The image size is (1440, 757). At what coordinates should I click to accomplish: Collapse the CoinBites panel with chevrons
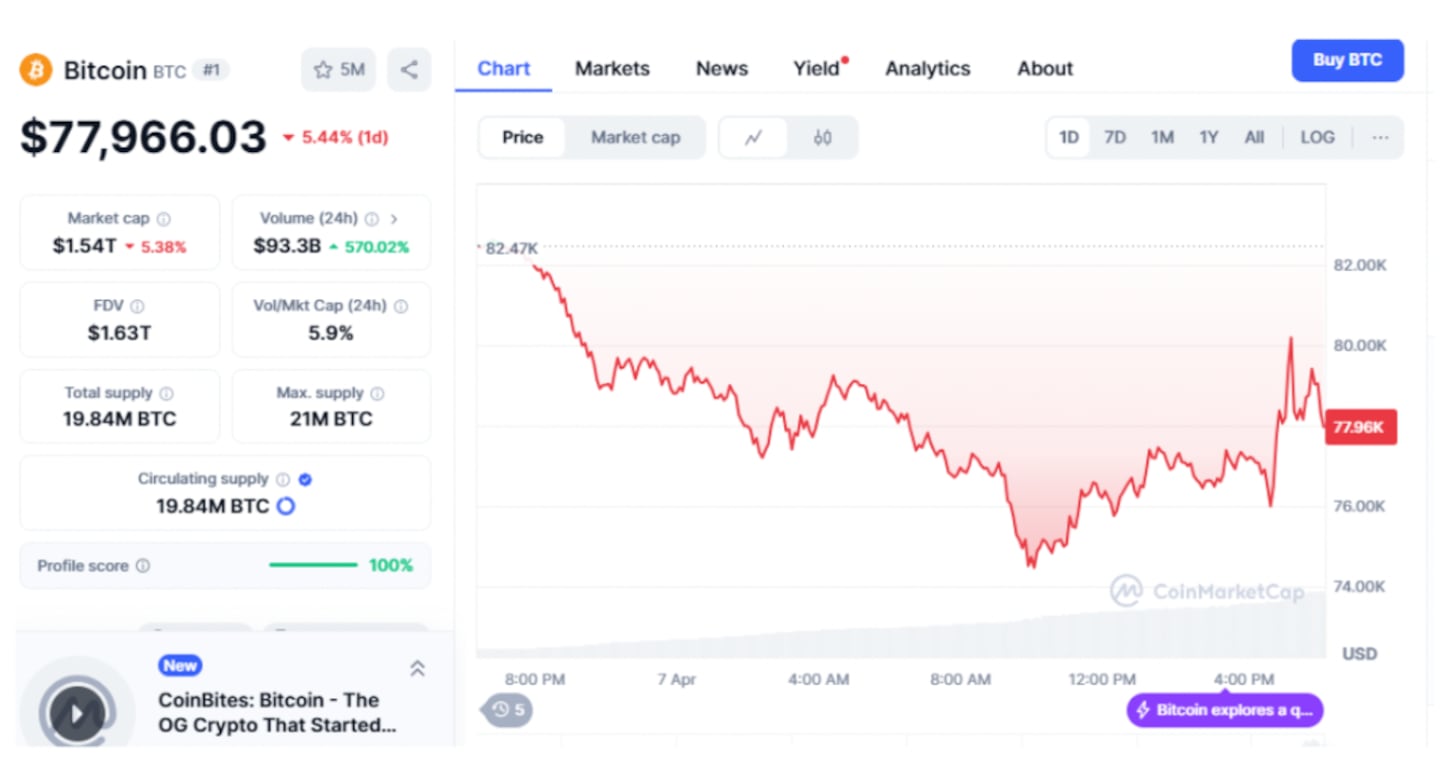click(417, 668)
